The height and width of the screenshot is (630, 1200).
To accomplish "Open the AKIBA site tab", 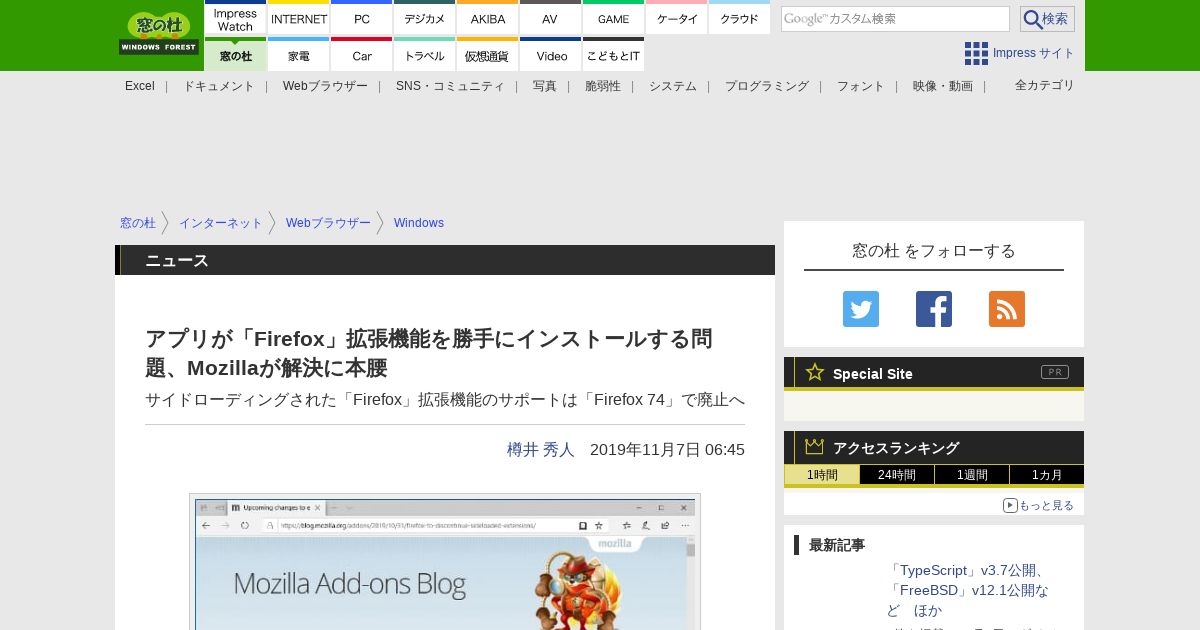I will (488, 18).
